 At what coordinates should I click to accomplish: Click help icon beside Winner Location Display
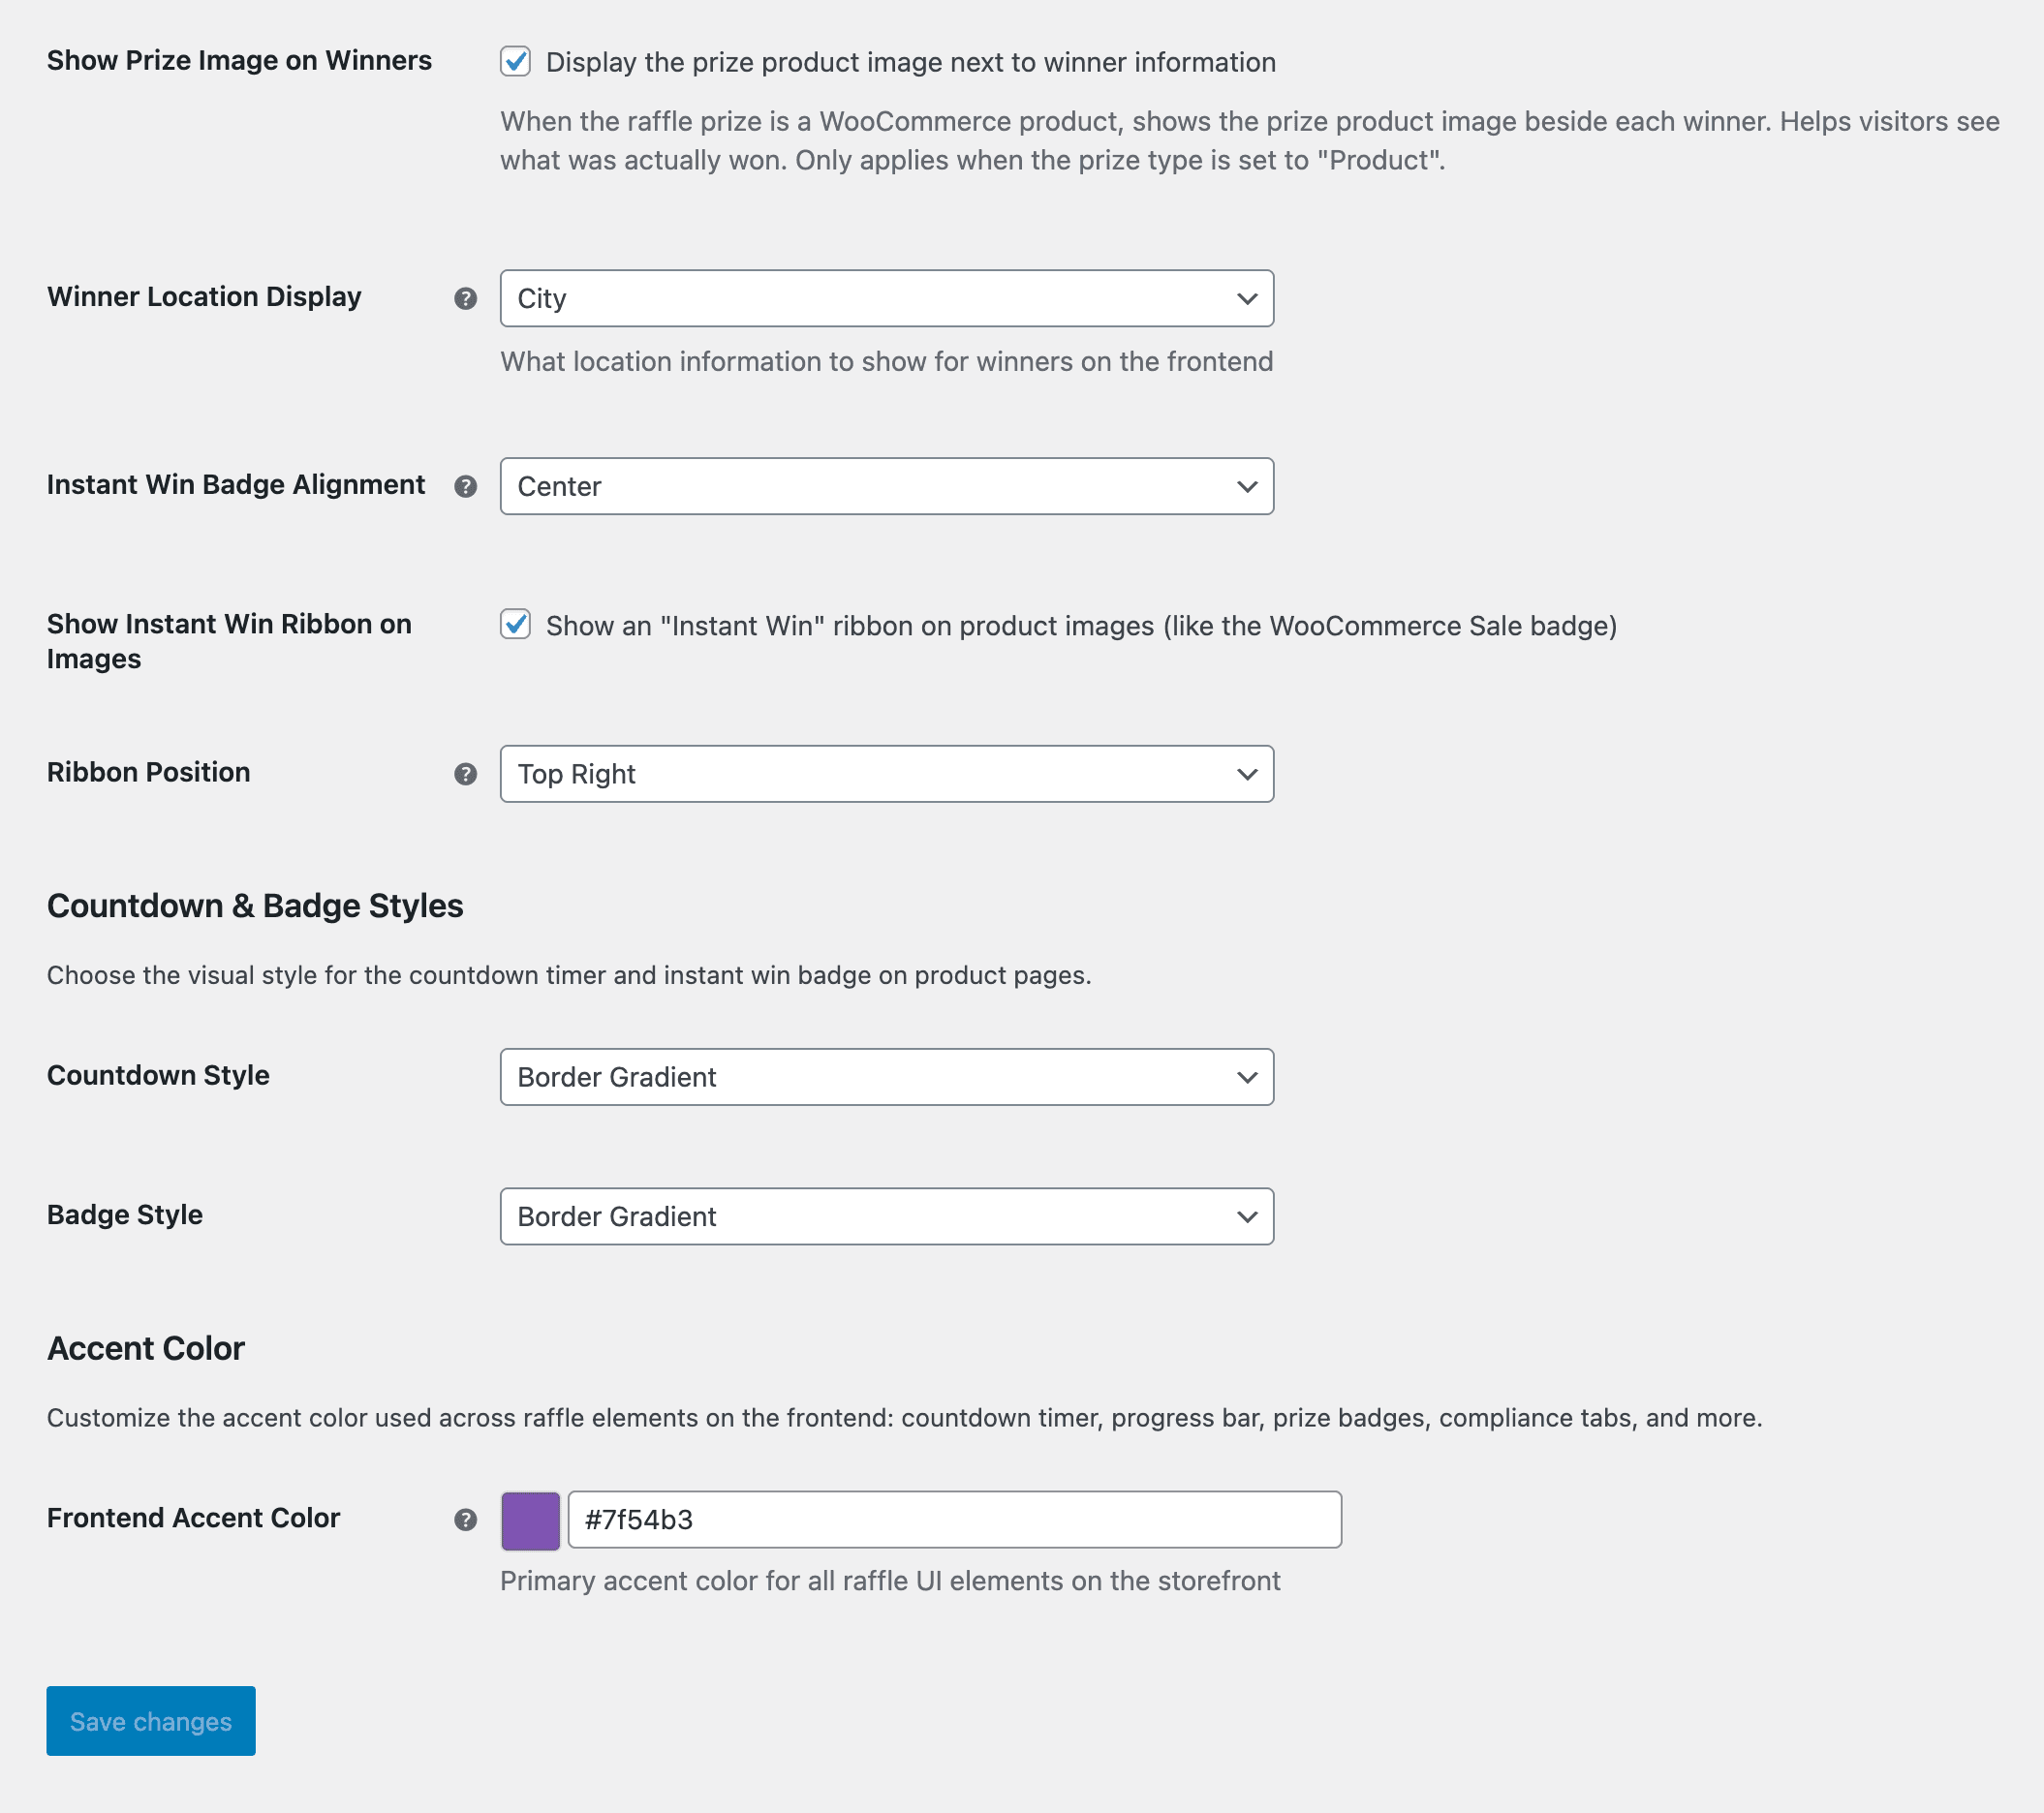[x=465, y=298]
